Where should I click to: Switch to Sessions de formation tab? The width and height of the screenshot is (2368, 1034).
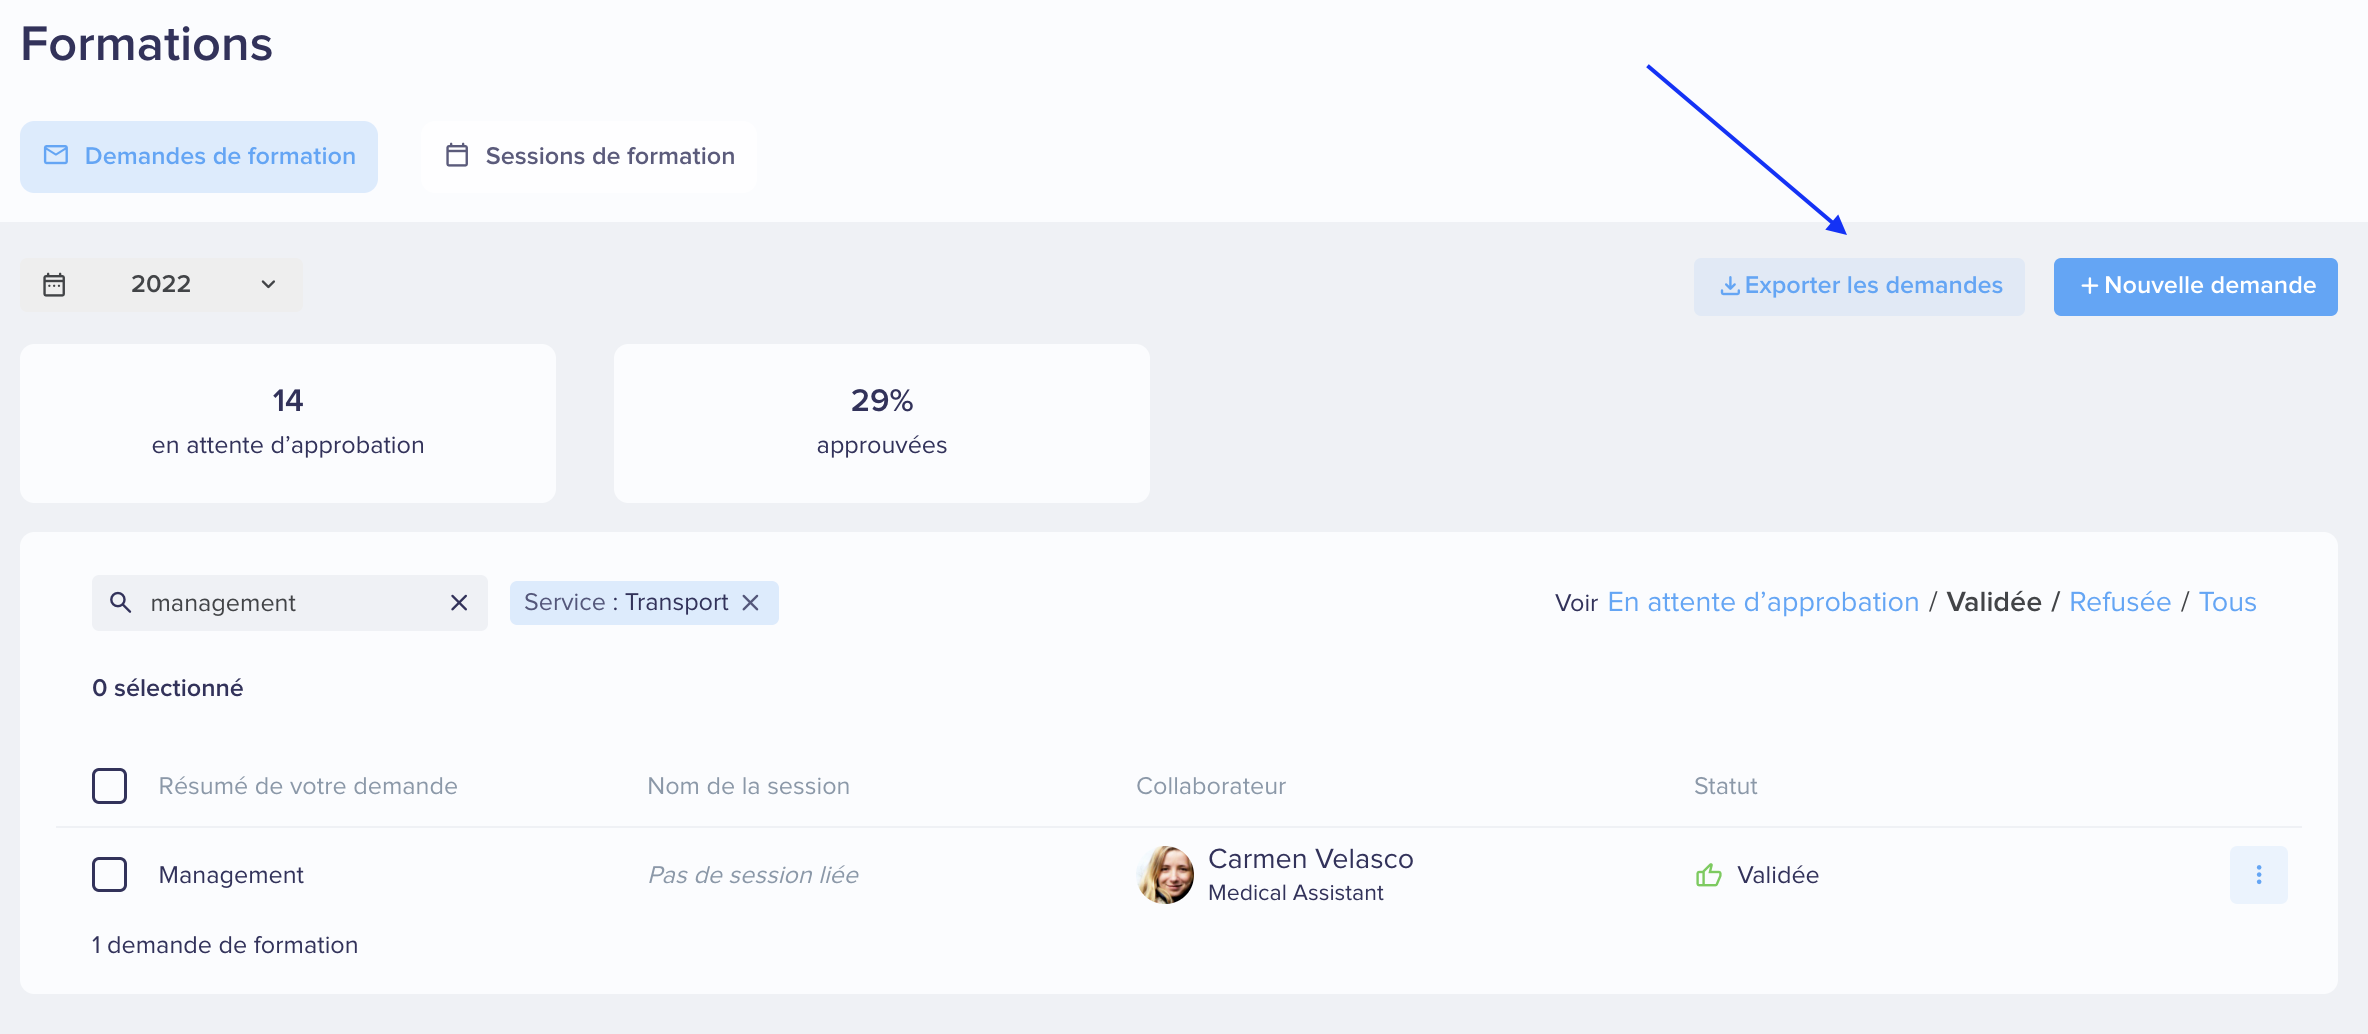589,157
